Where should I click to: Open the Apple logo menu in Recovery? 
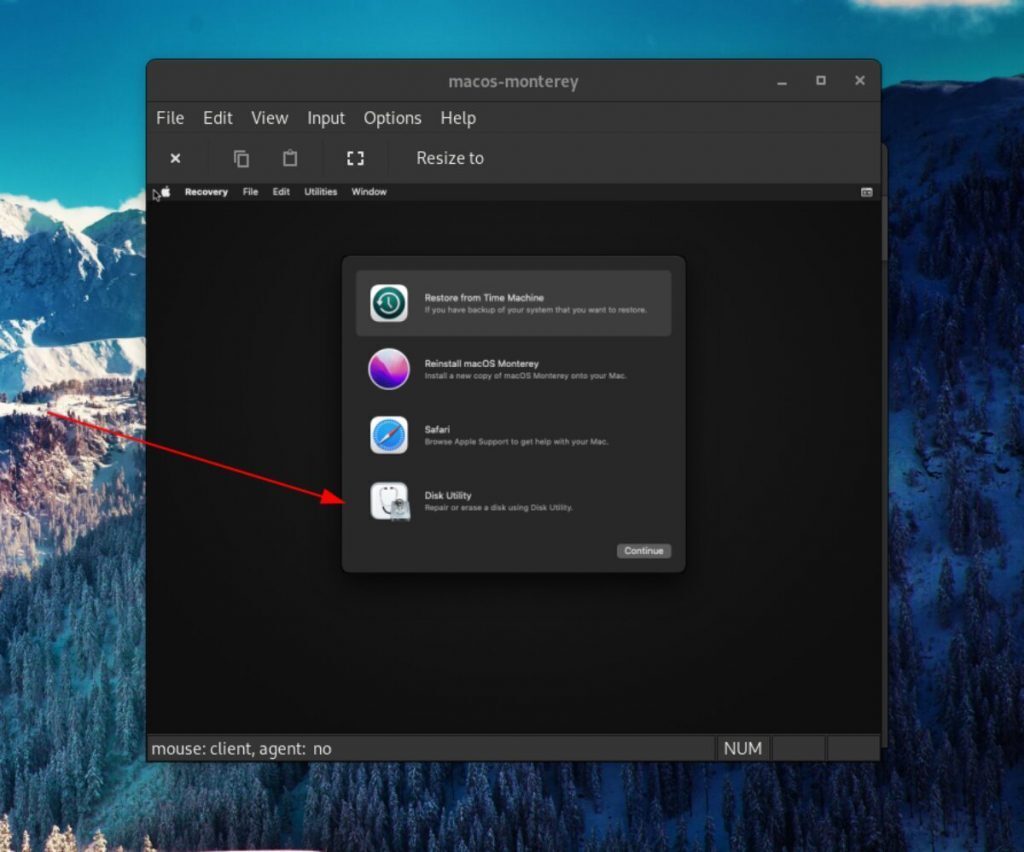point(166,191)
